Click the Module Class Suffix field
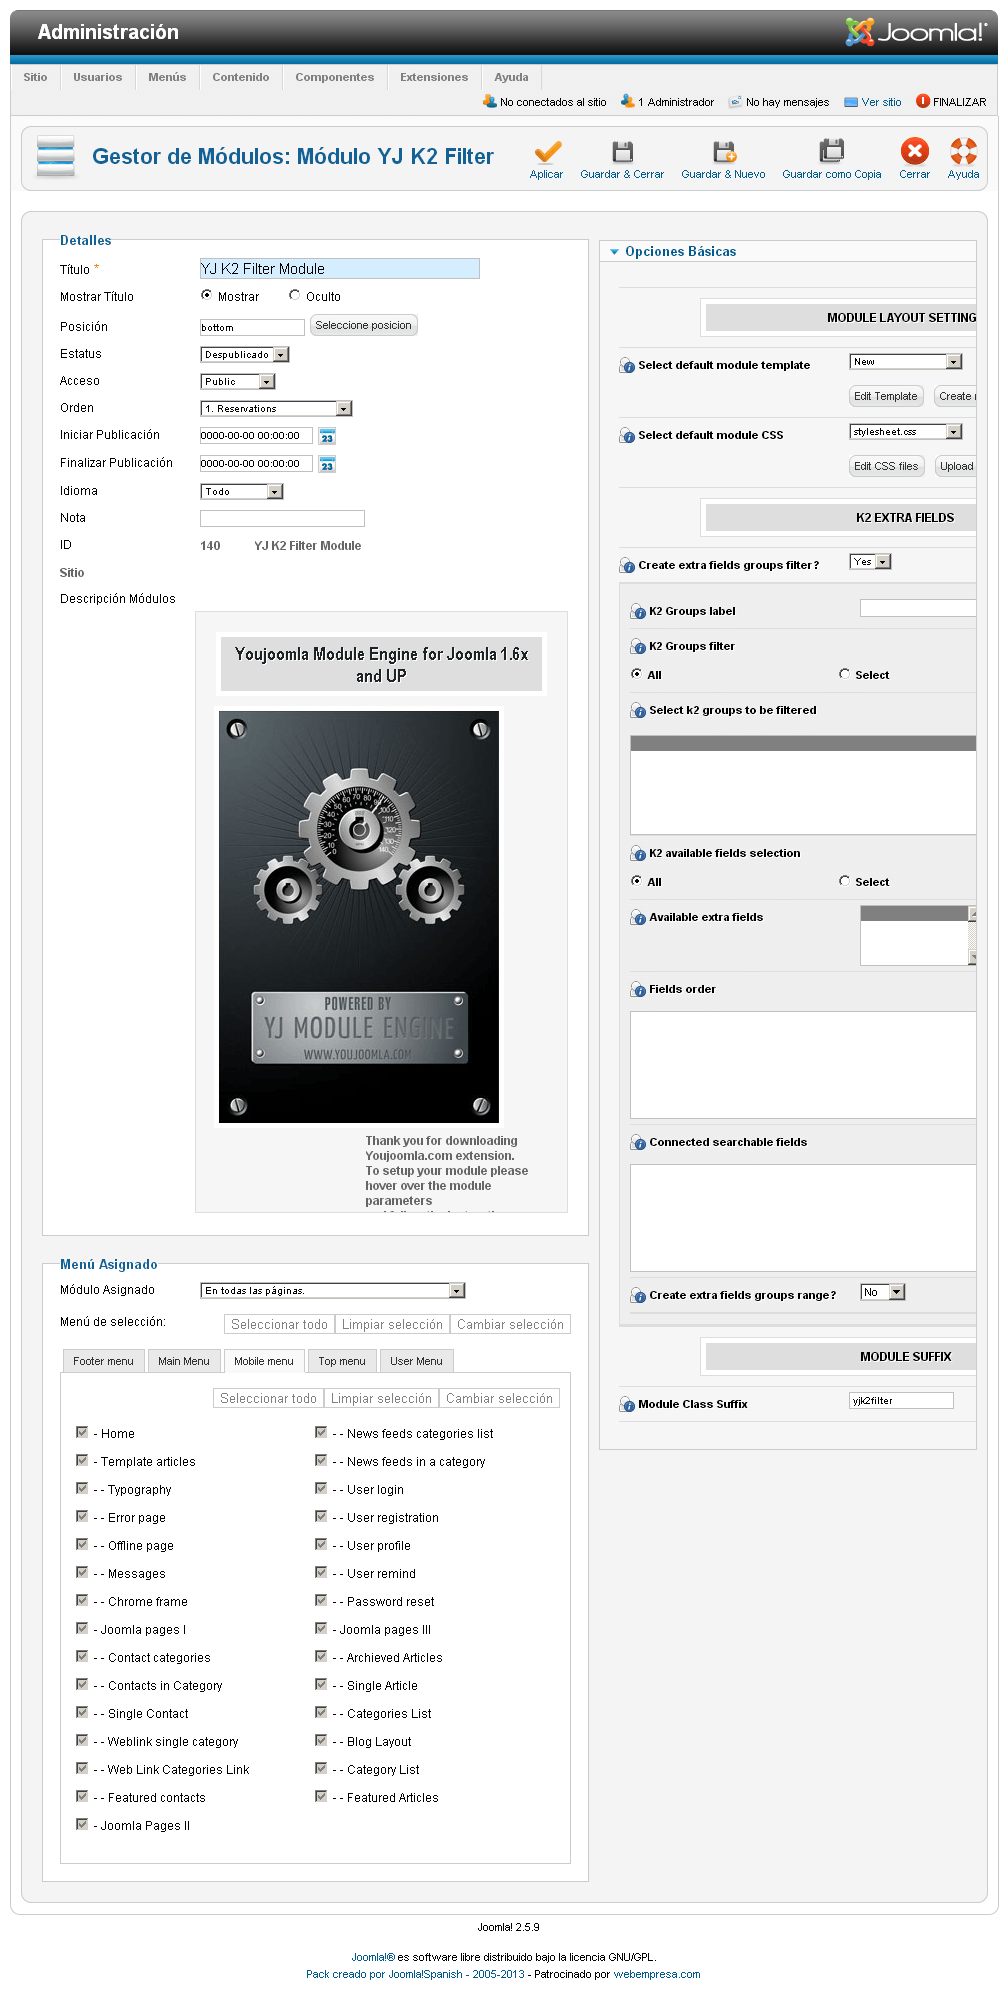The image size is (1006, 2003). 901,1401
